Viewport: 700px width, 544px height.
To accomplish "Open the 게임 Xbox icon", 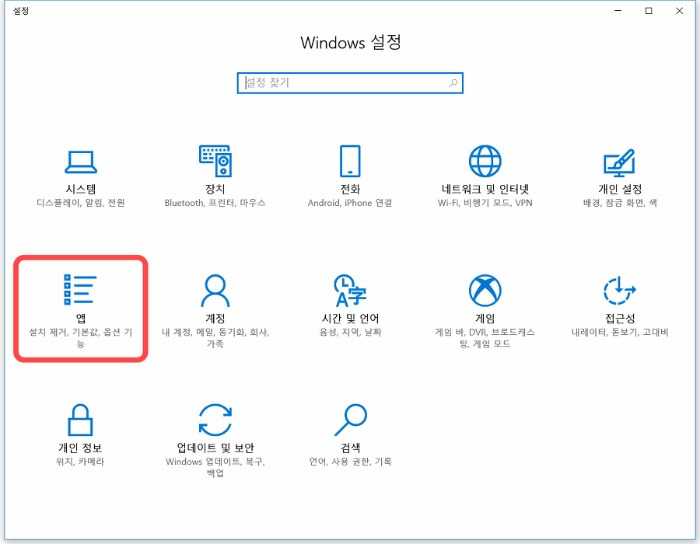I will pos(485,290).
